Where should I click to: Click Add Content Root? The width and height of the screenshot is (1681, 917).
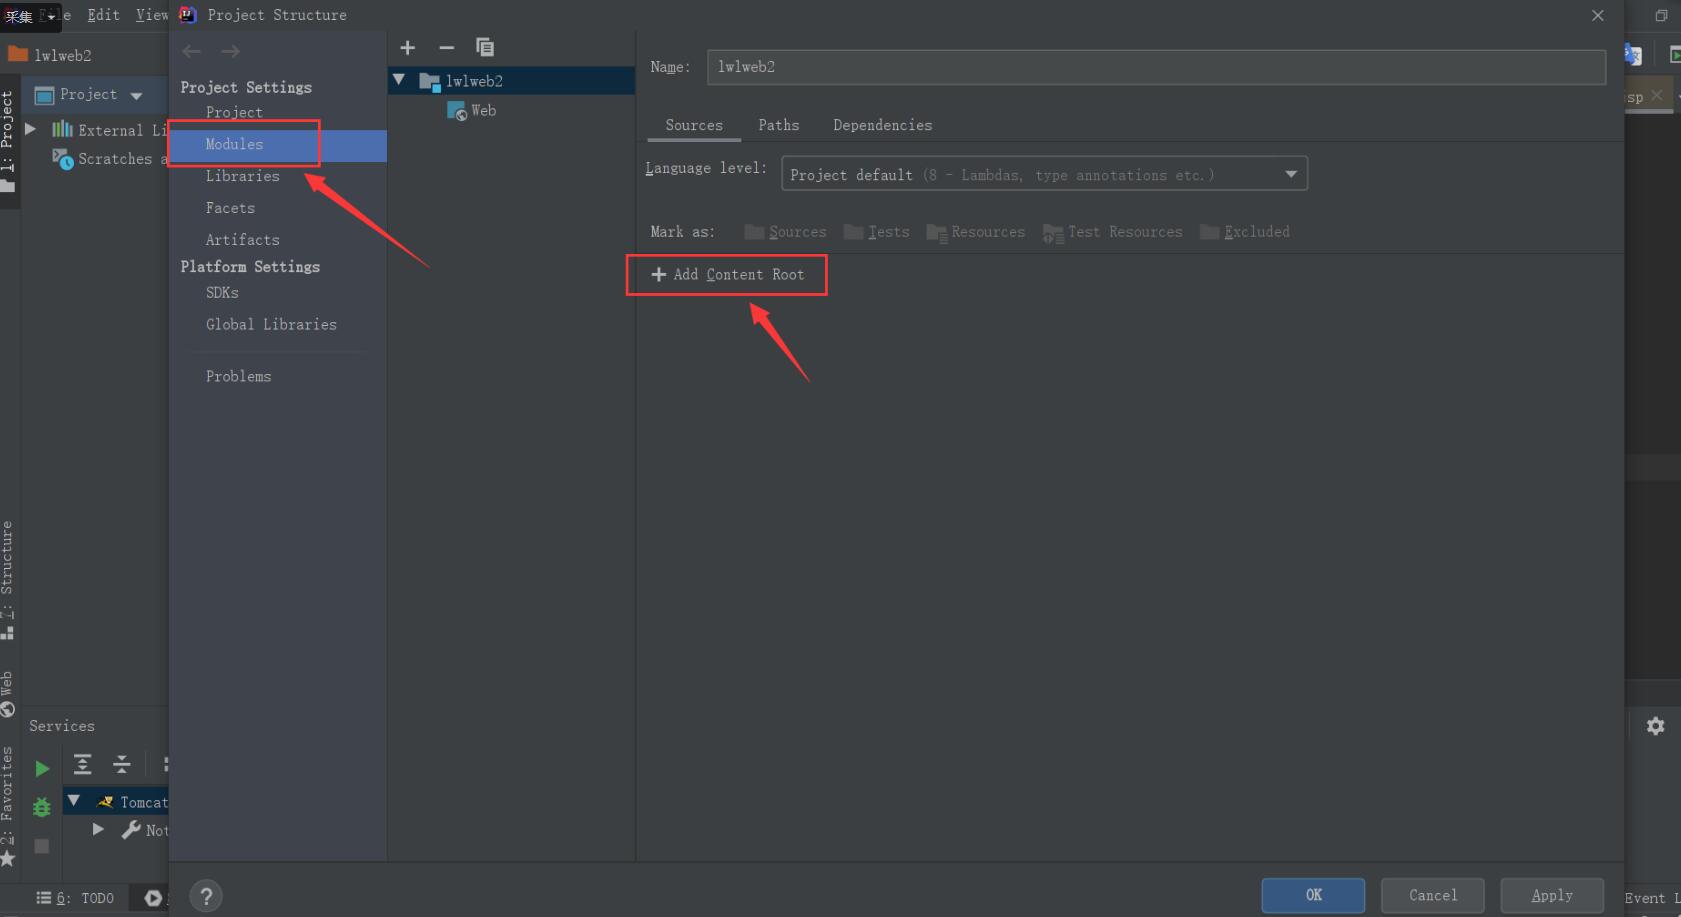pos(727,275)
